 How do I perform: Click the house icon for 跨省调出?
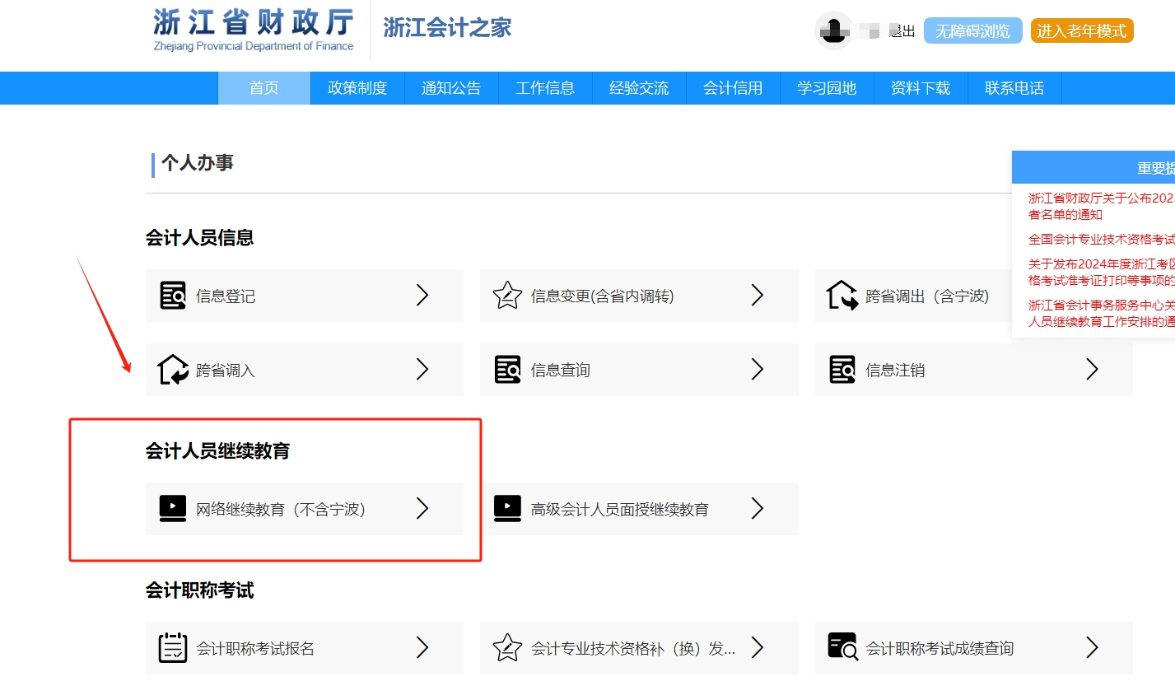pos(842,296)
